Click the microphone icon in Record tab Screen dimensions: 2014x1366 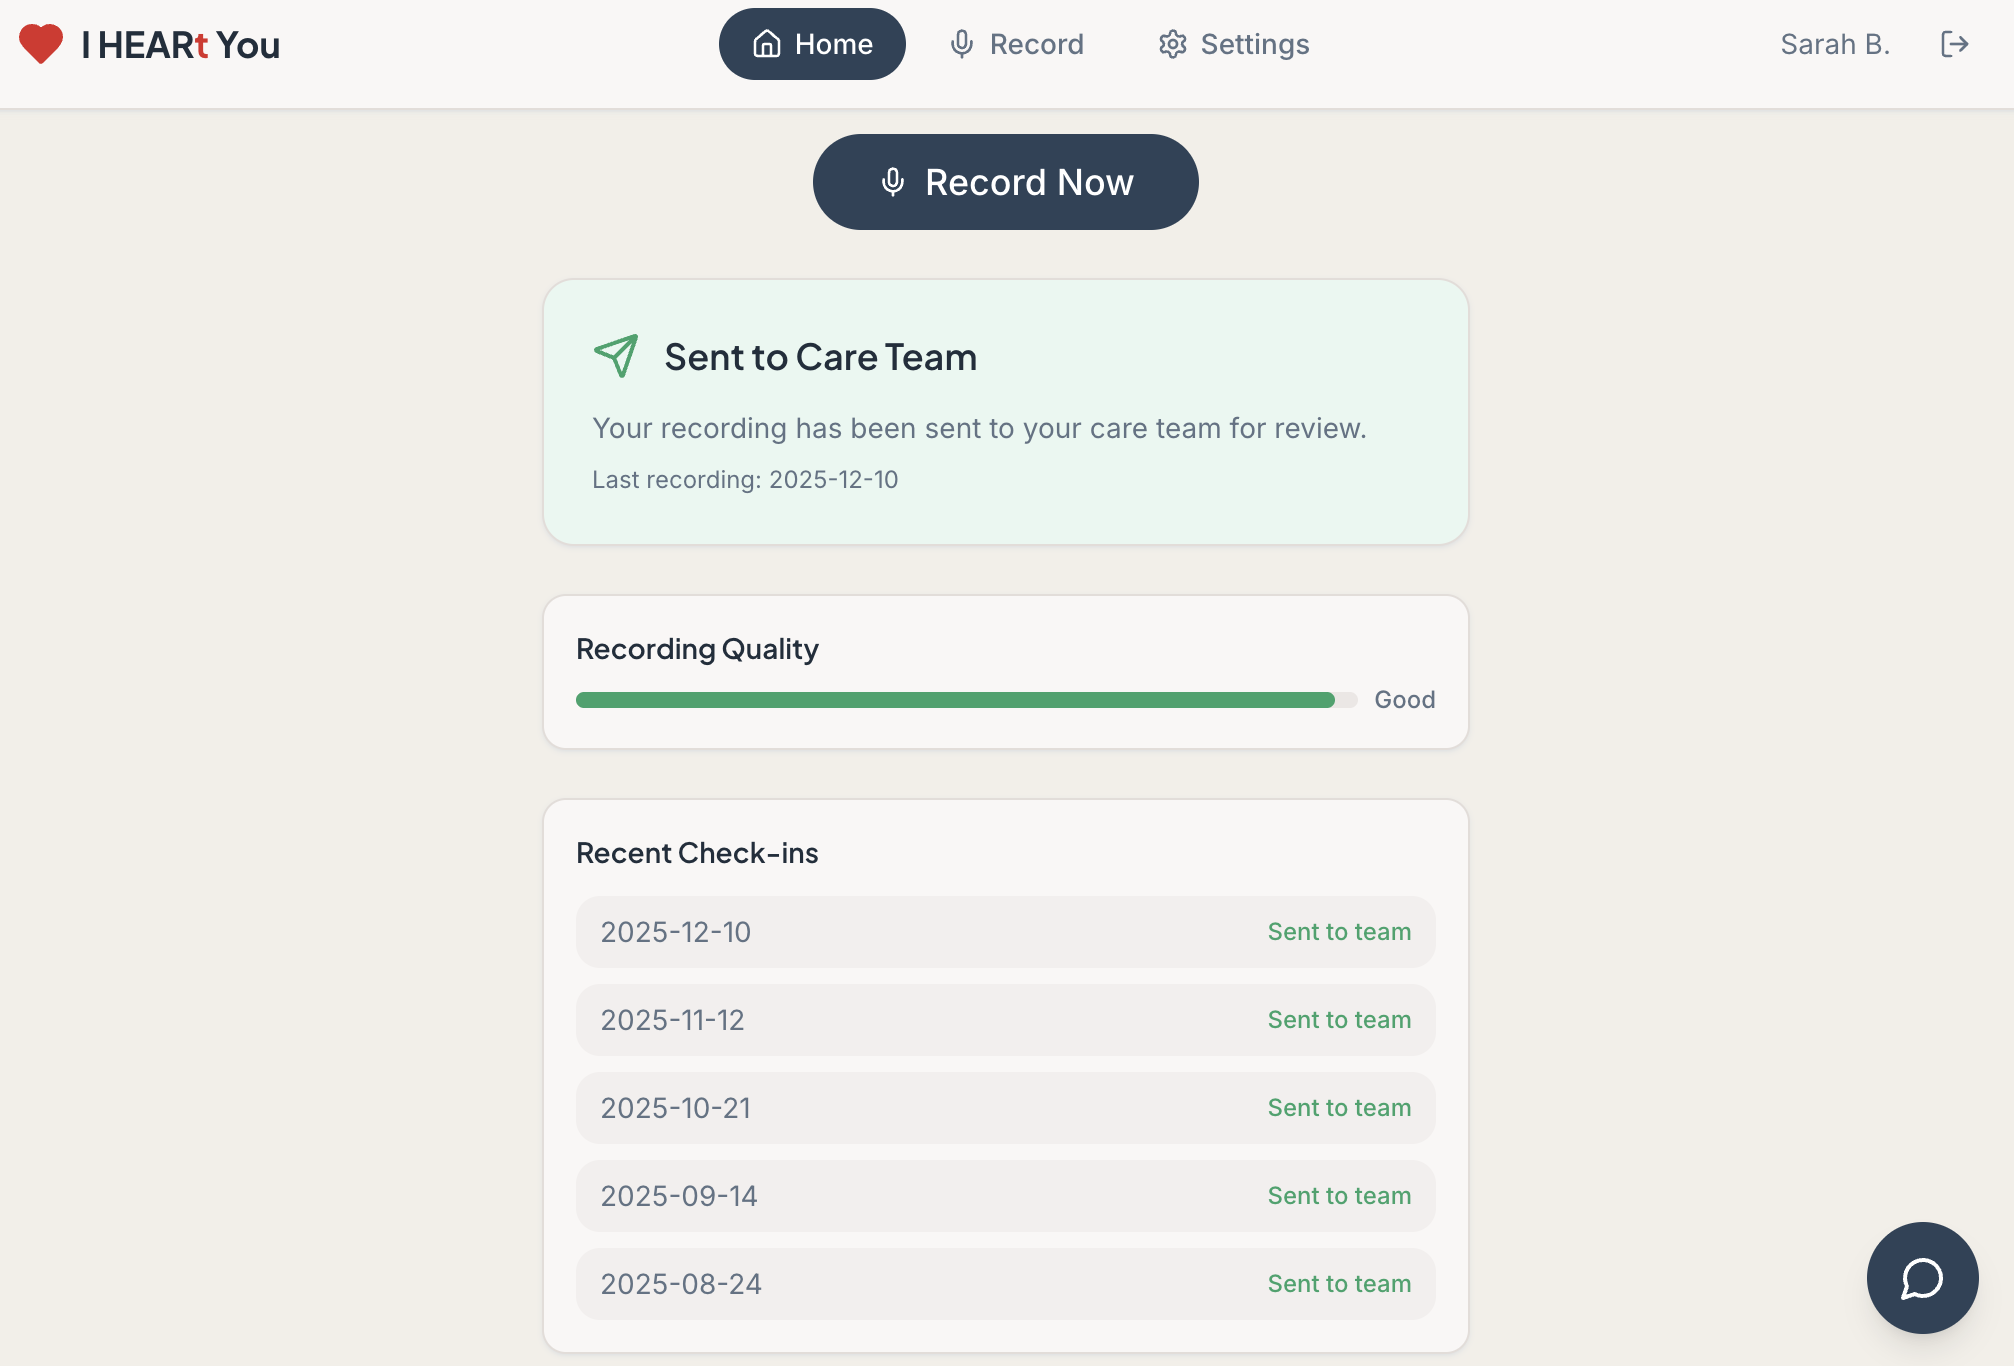pyautogui.click(x=962, y=44)
